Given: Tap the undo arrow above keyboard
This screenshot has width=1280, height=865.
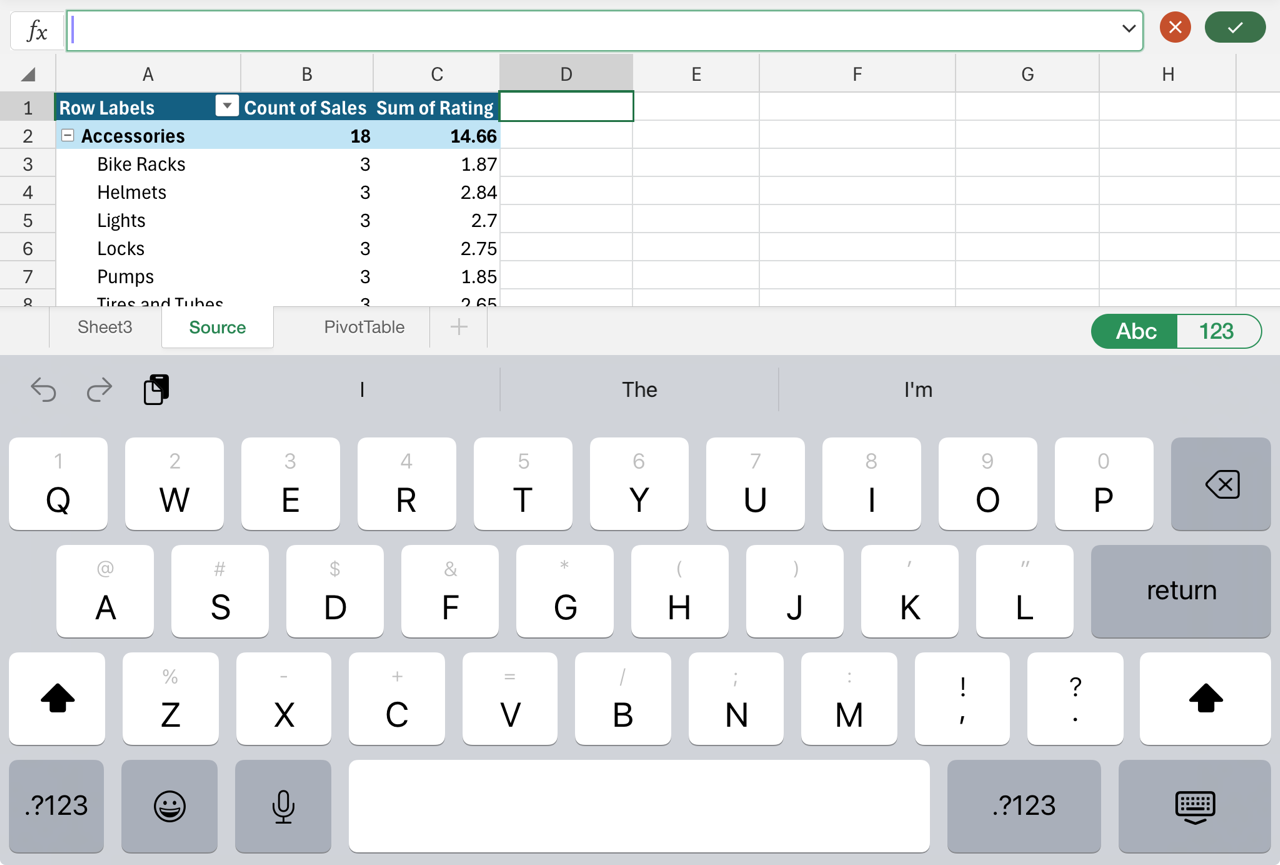Looking at the screenshot, I should coord(43,389).
